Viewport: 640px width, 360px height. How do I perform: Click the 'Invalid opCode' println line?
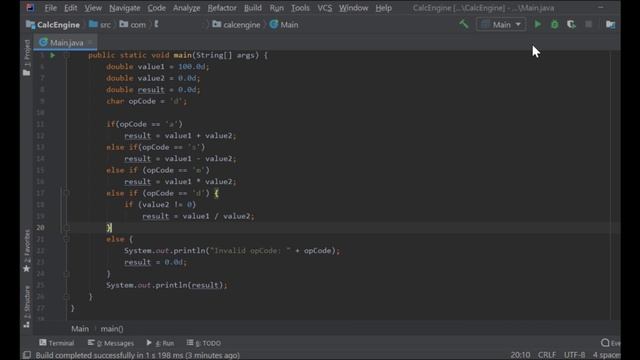[232, 251]
